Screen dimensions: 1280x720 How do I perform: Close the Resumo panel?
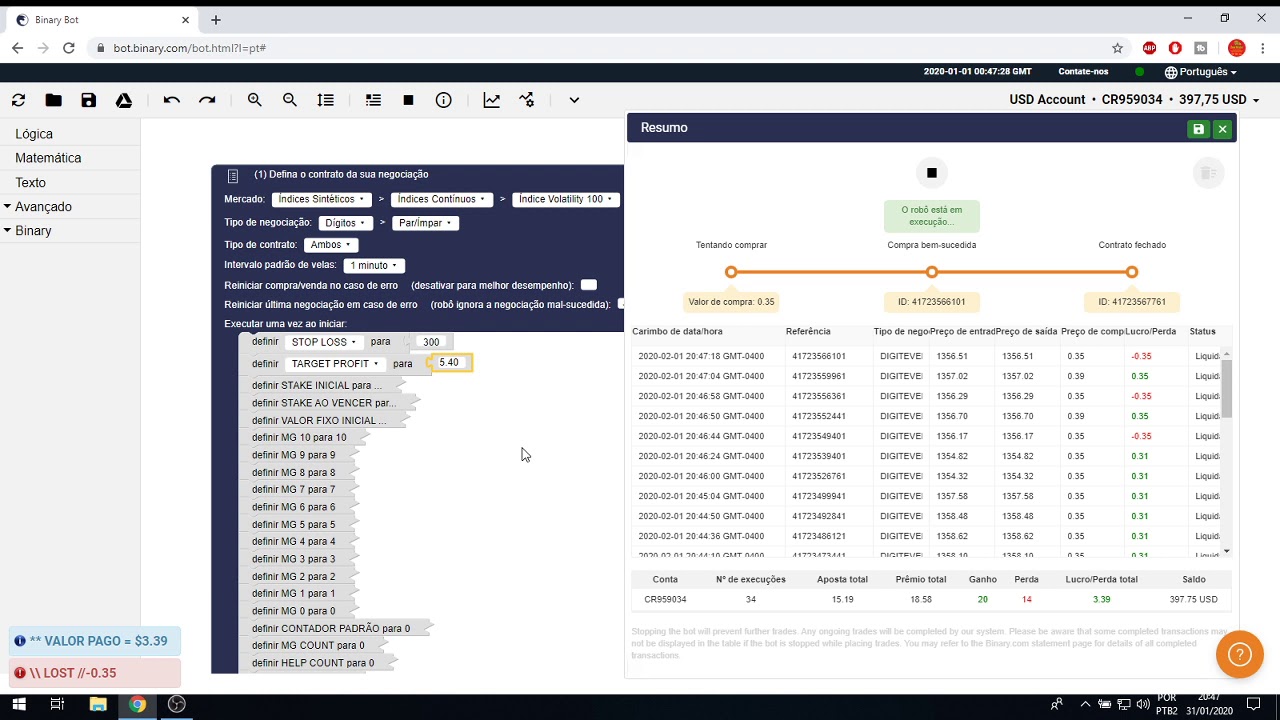[1222, 129]
